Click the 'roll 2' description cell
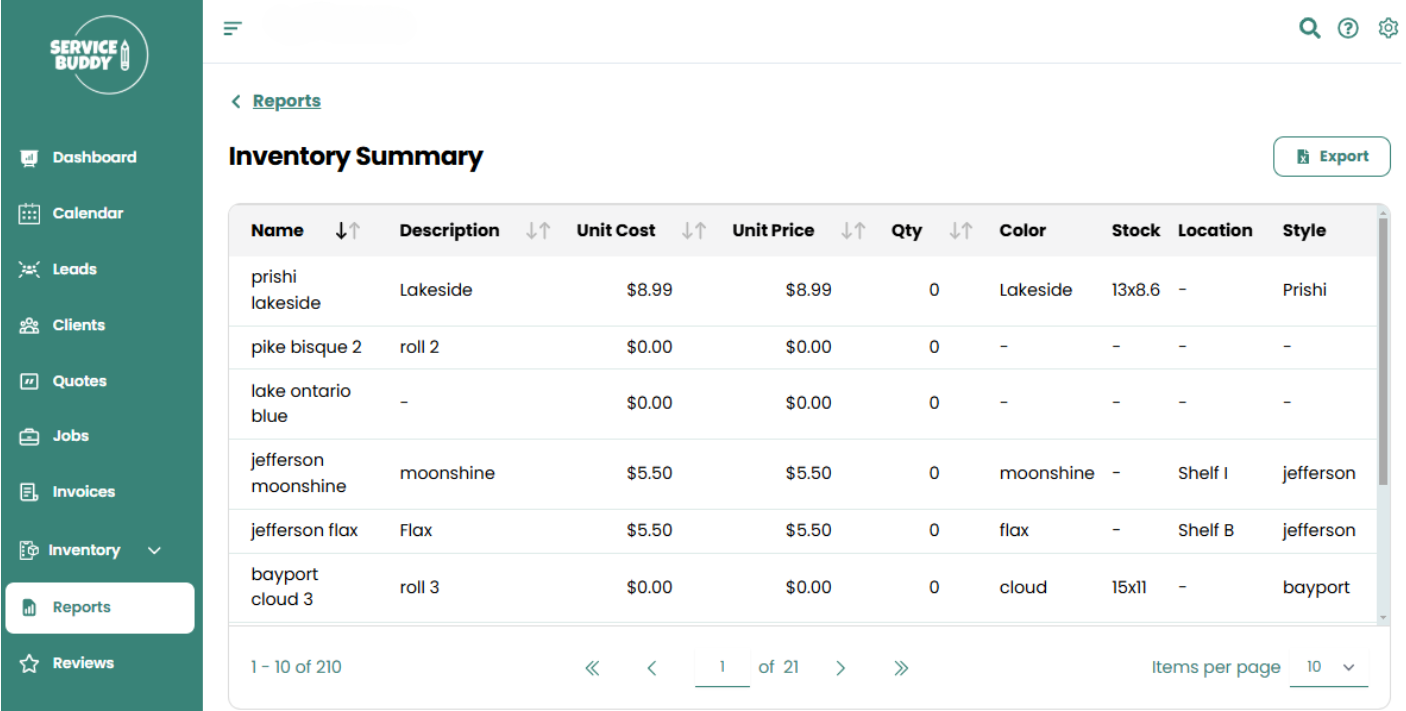Screen dimensions: 1406x711 tap(419, 348)
